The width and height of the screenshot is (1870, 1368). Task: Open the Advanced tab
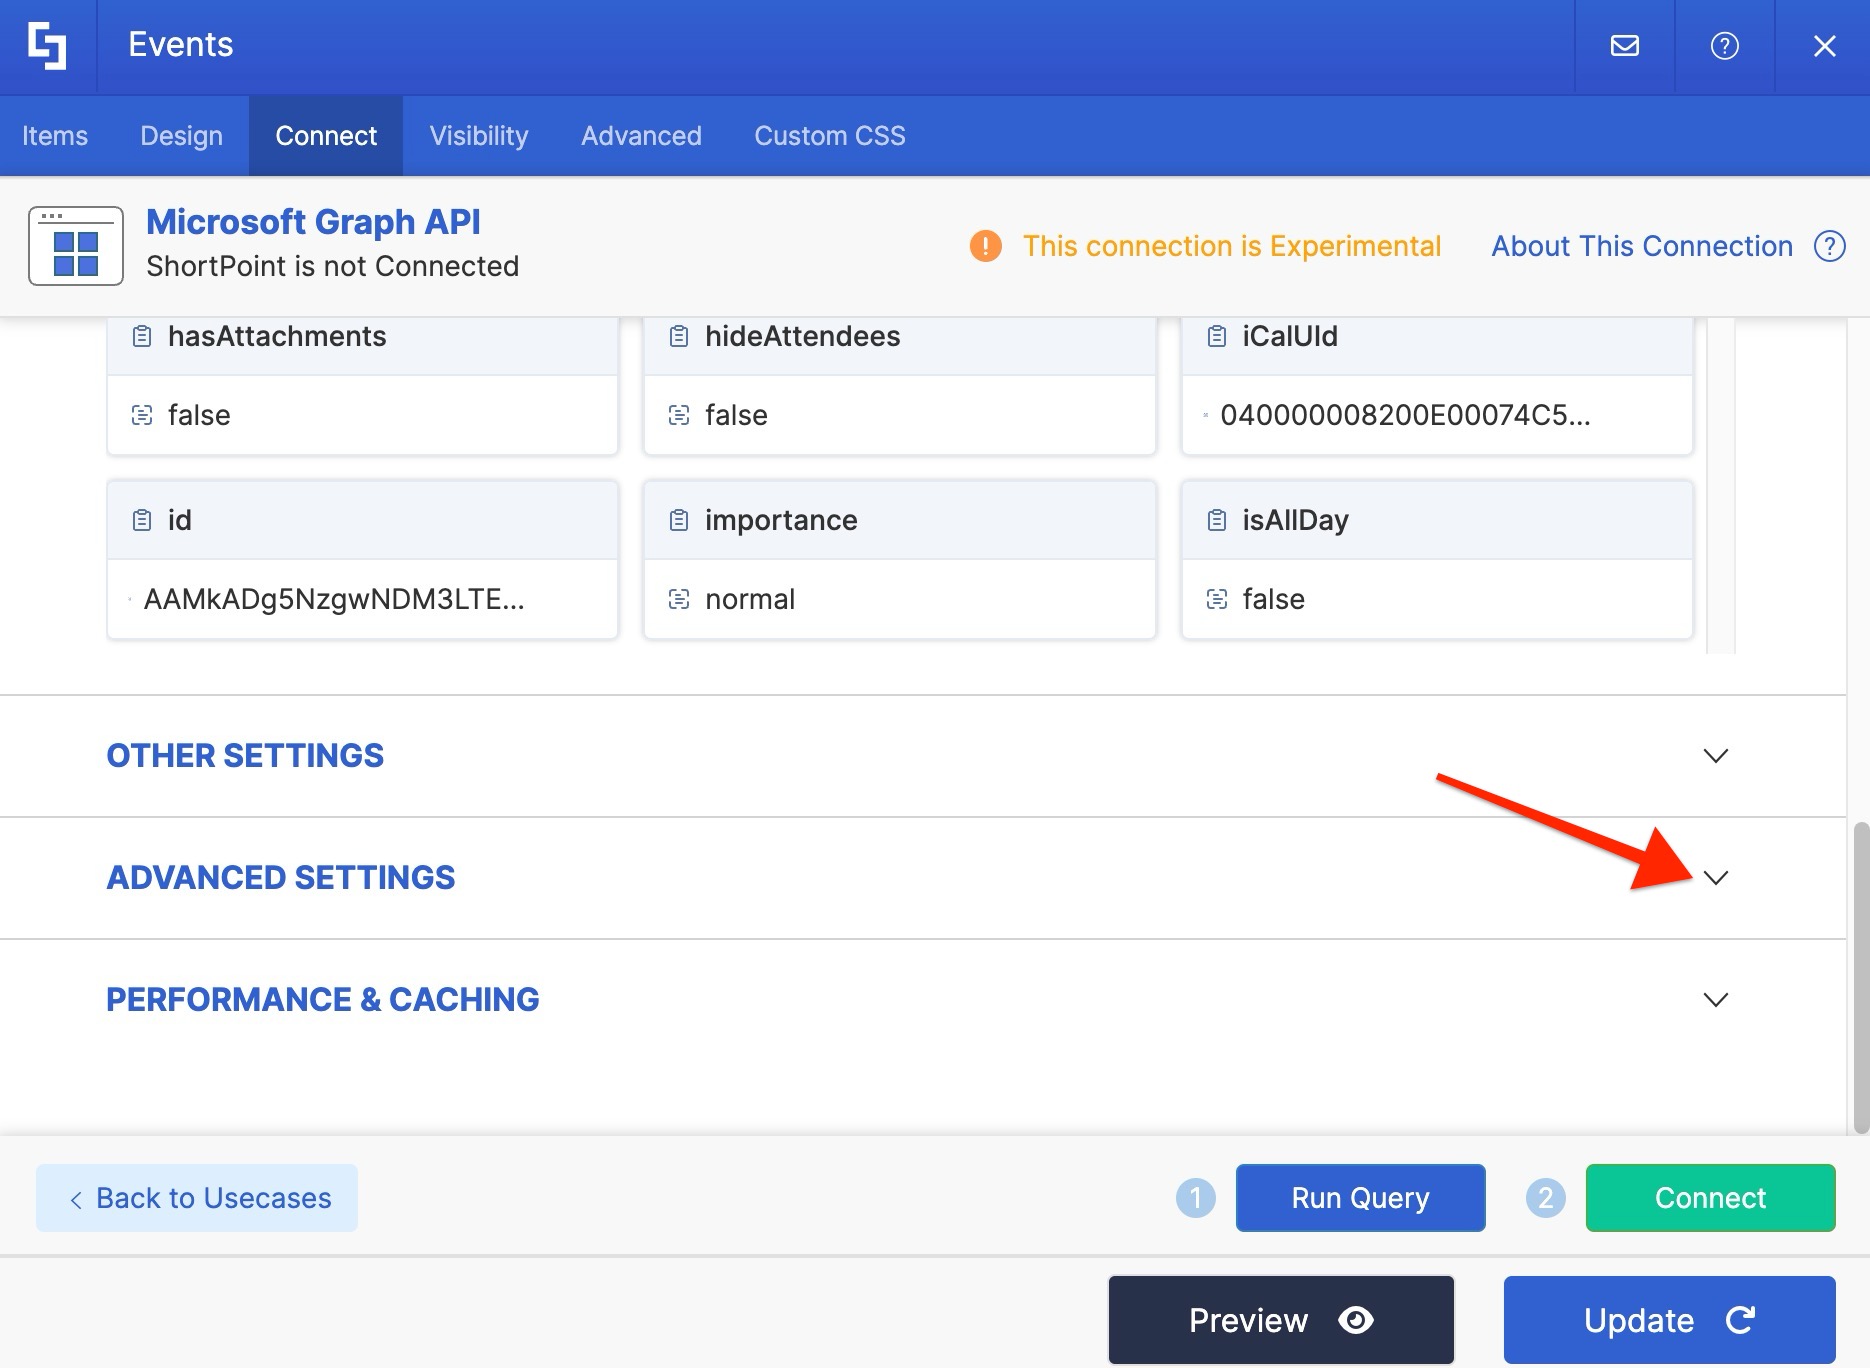click(641, 136)
